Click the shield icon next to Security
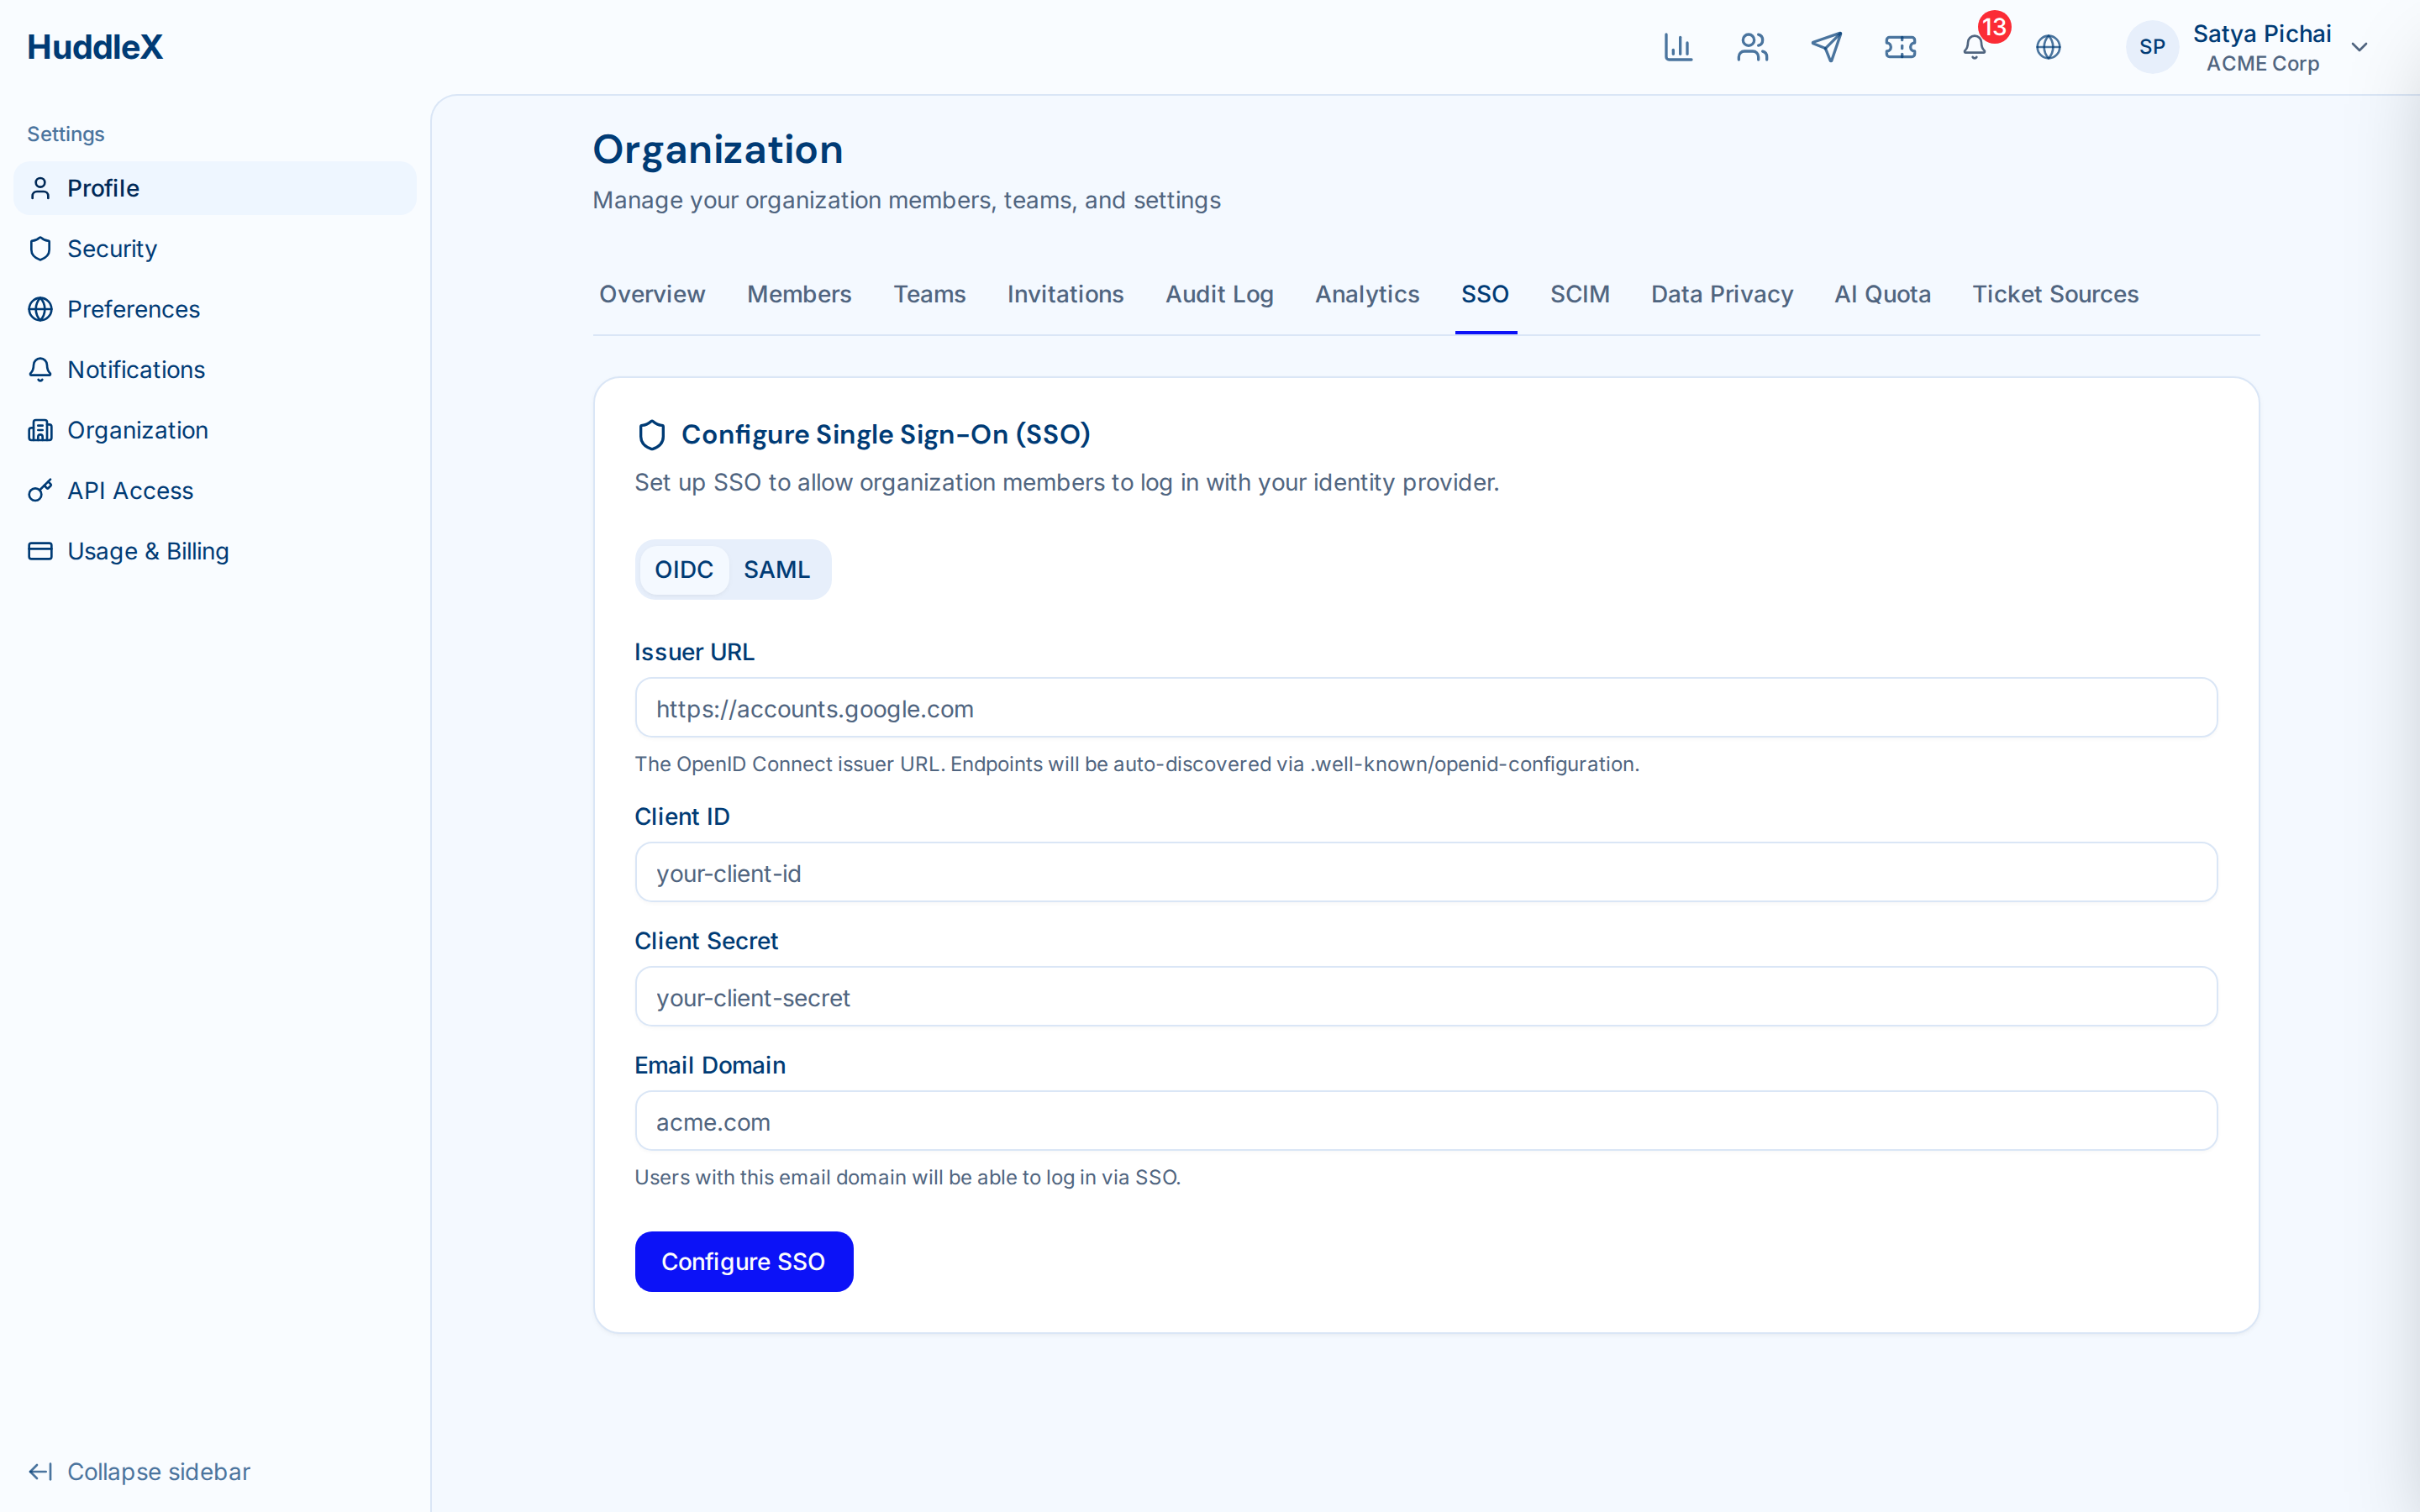The width and height of the screenshot is (2420, 1512). point(40,249)
